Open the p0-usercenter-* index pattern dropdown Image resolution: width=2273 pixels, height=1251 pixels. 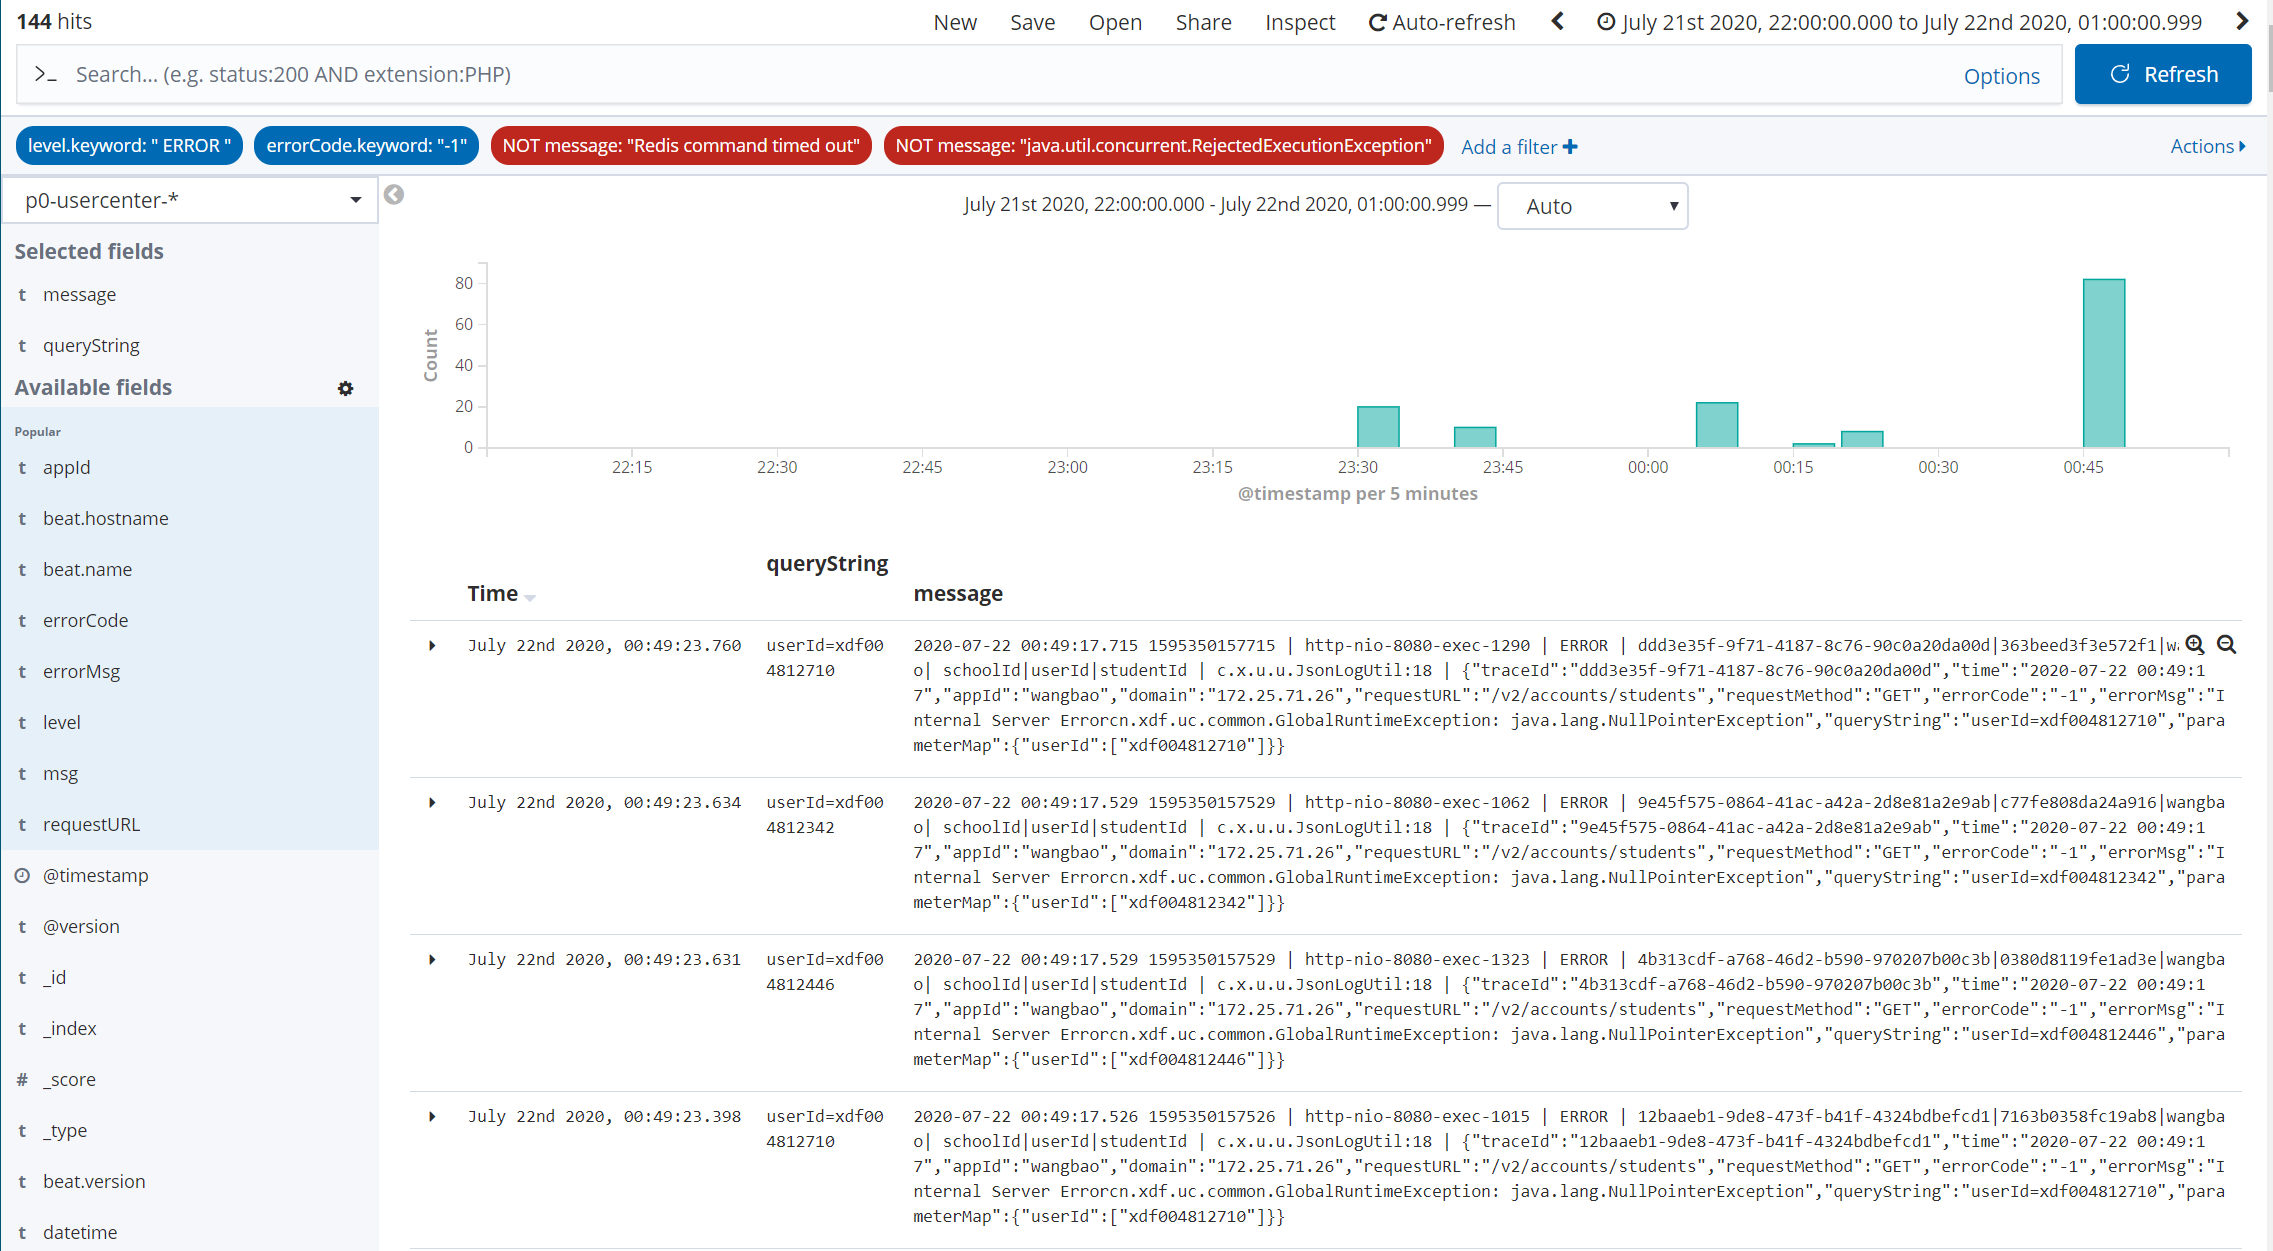click(190, 200)
